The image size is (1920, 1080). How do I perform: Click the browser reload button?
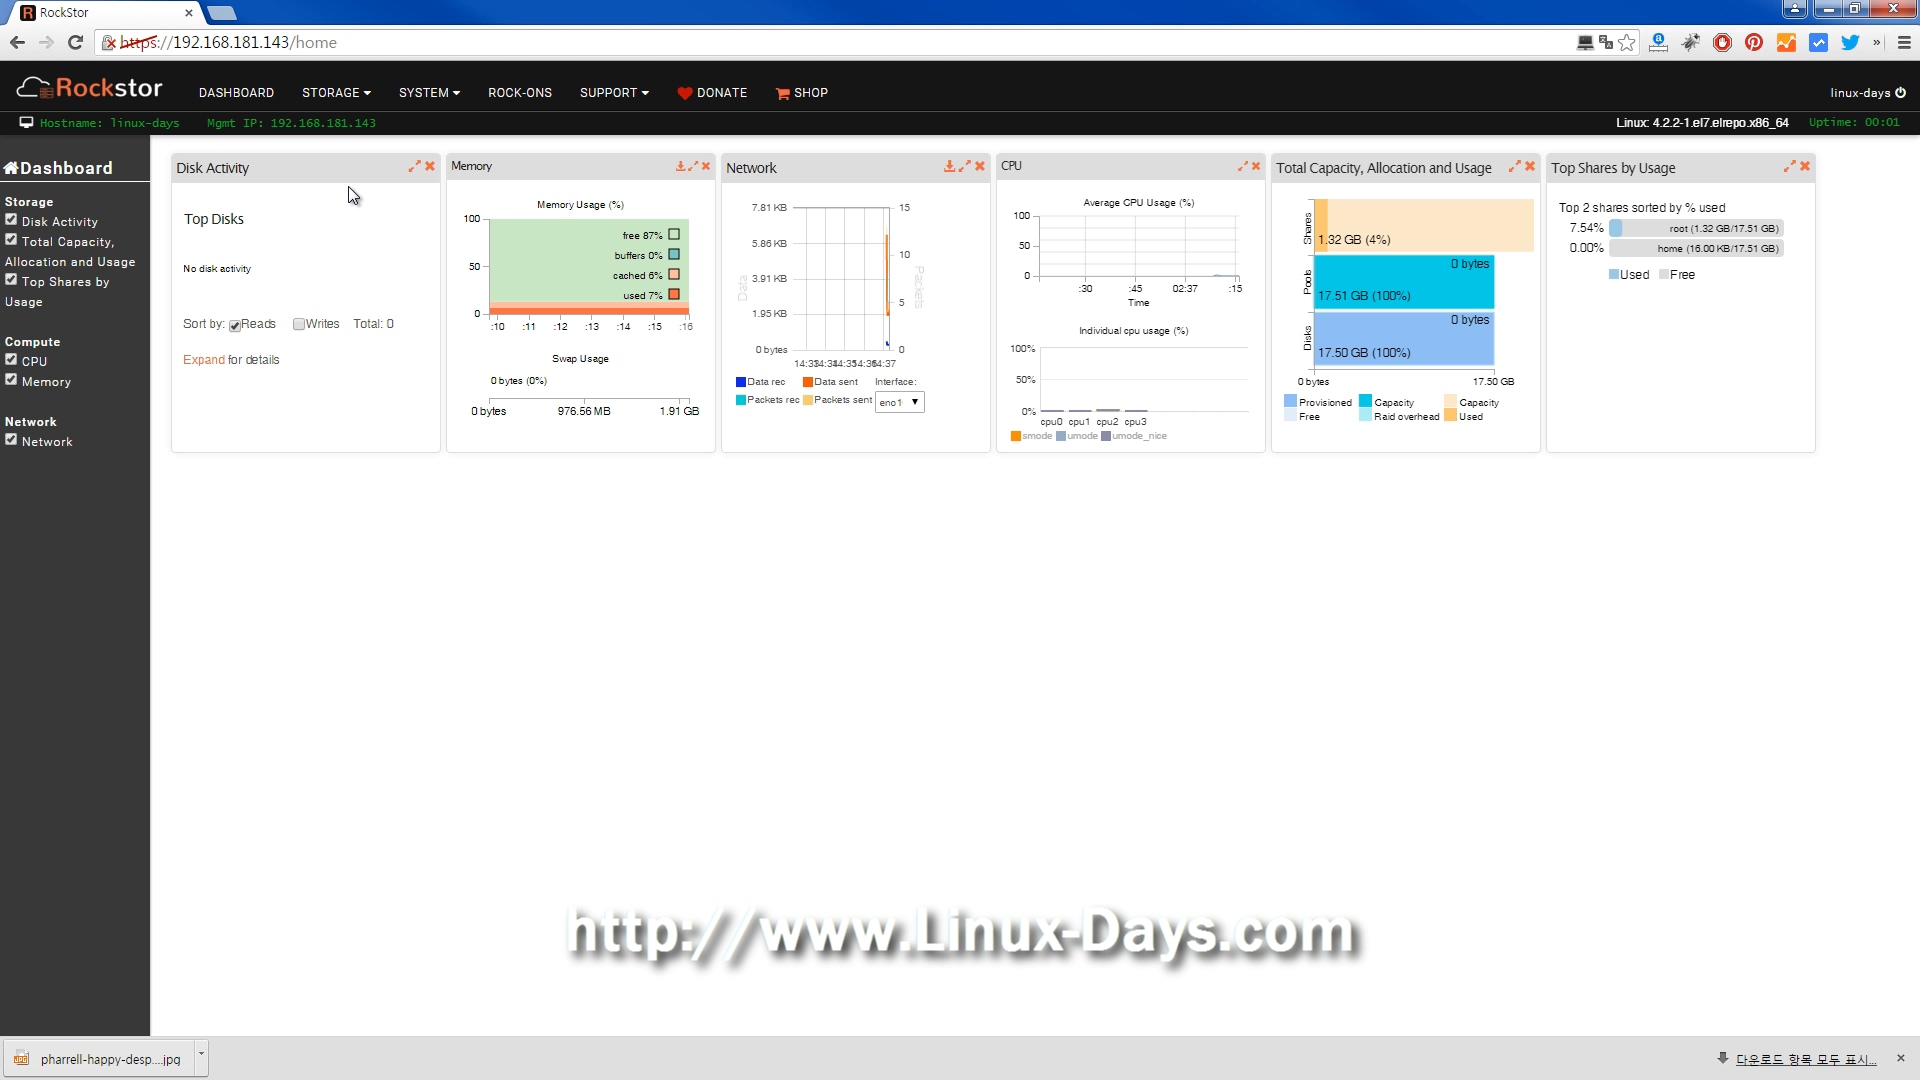point(75,42)
